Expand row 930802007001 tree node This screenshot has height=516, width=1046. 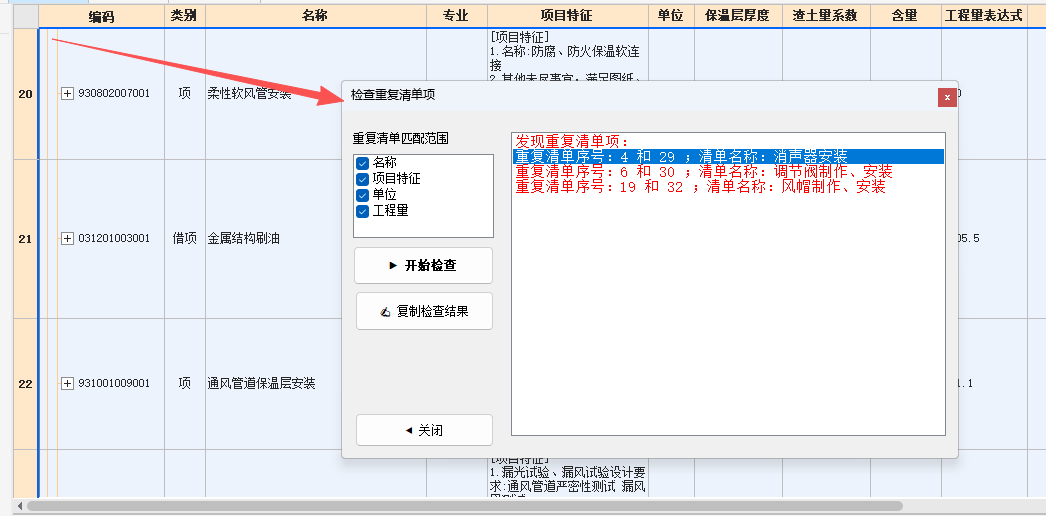coord(67,94)
